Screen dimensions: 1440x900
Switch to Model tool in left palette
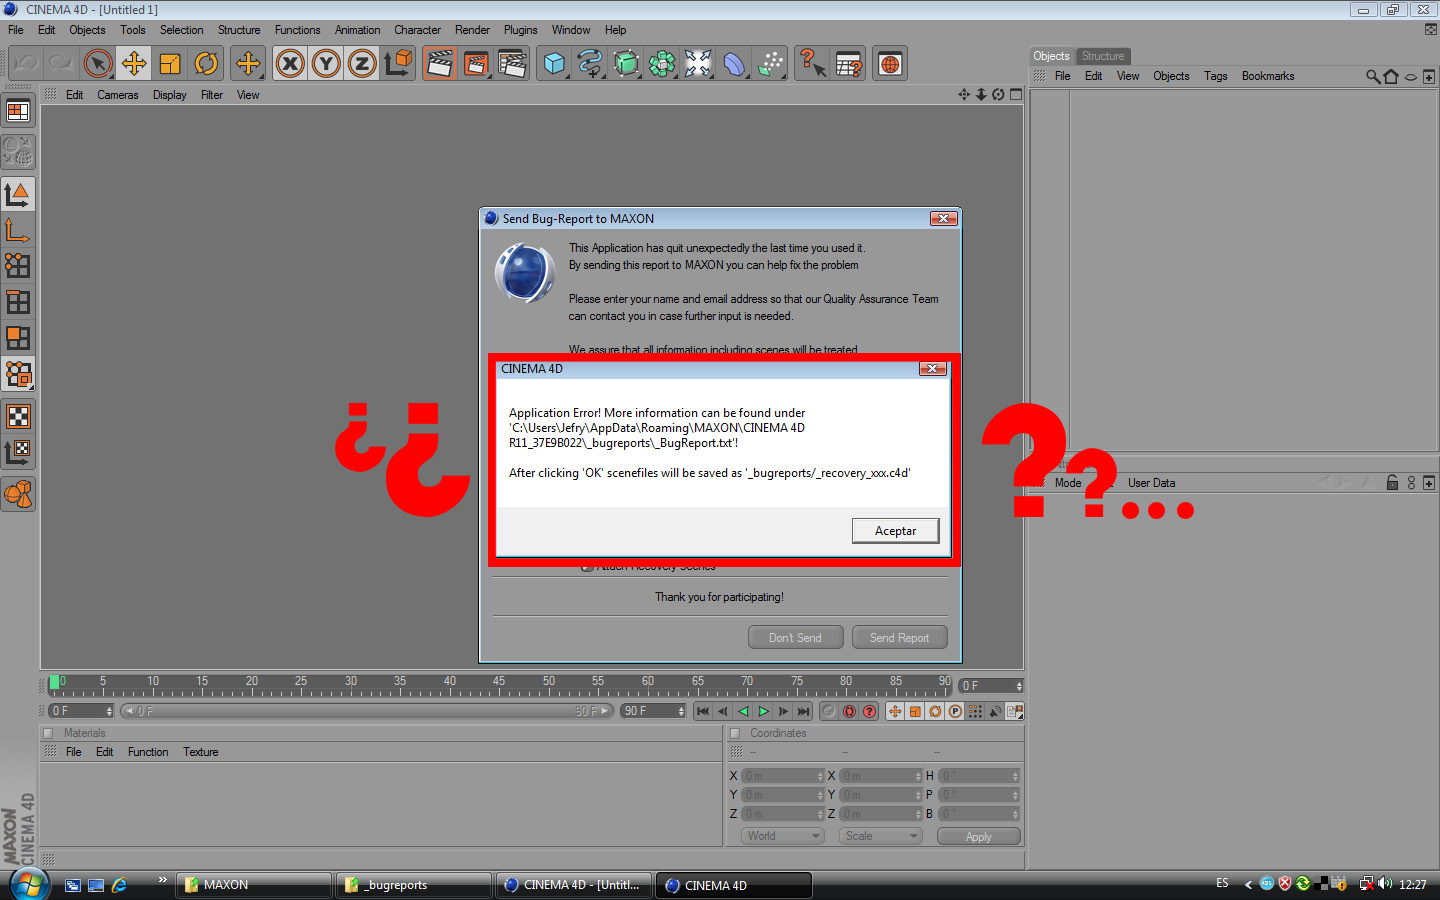point(18,194)
